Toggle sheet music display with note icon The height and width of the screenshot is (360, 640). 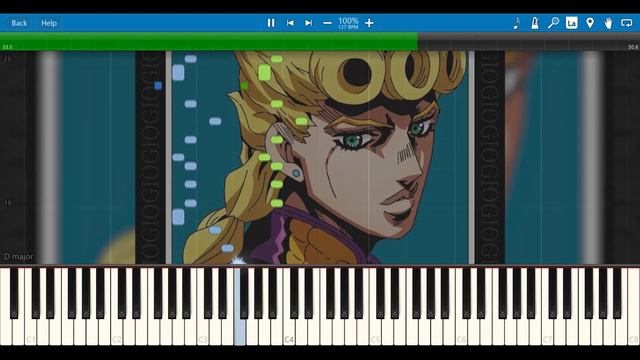click(516, 23)
